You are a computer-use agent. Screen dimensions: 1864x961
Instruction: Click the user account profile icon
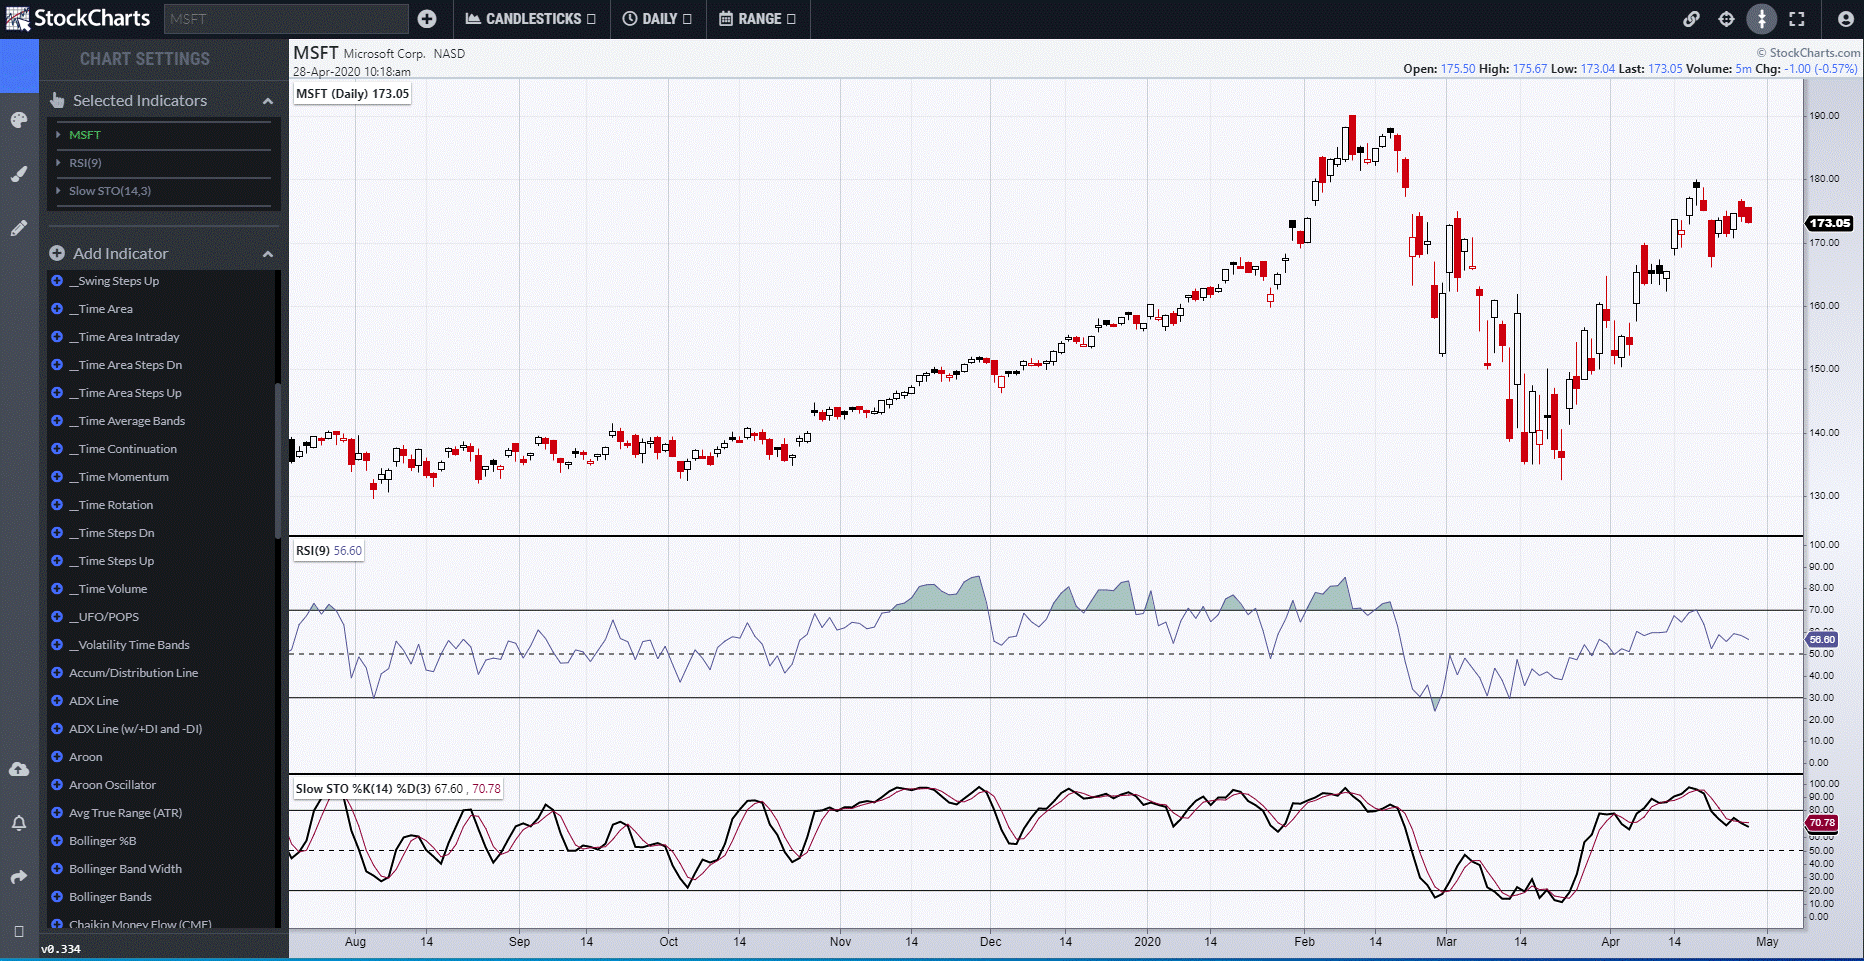coord(1845,19)
